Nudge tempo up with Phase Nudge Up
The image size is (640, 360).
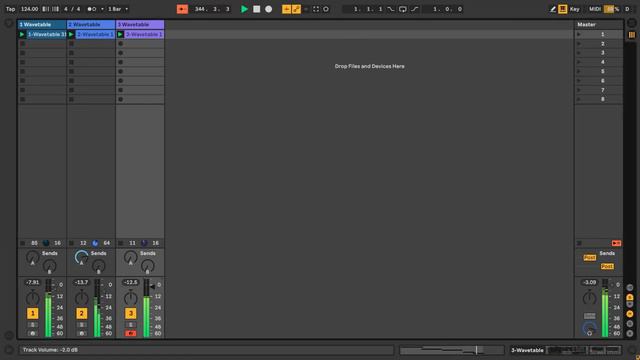pyautogui.click(x=55, y=9)
